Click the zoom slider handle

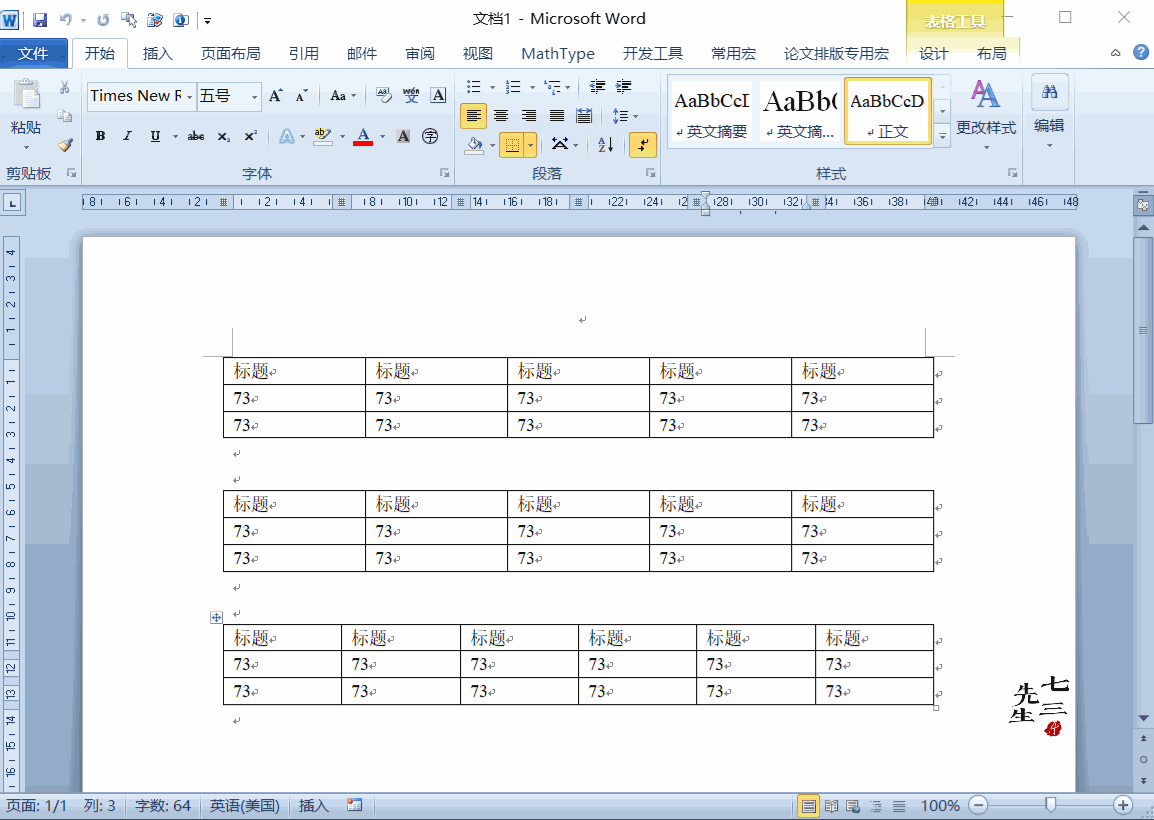1050,805
